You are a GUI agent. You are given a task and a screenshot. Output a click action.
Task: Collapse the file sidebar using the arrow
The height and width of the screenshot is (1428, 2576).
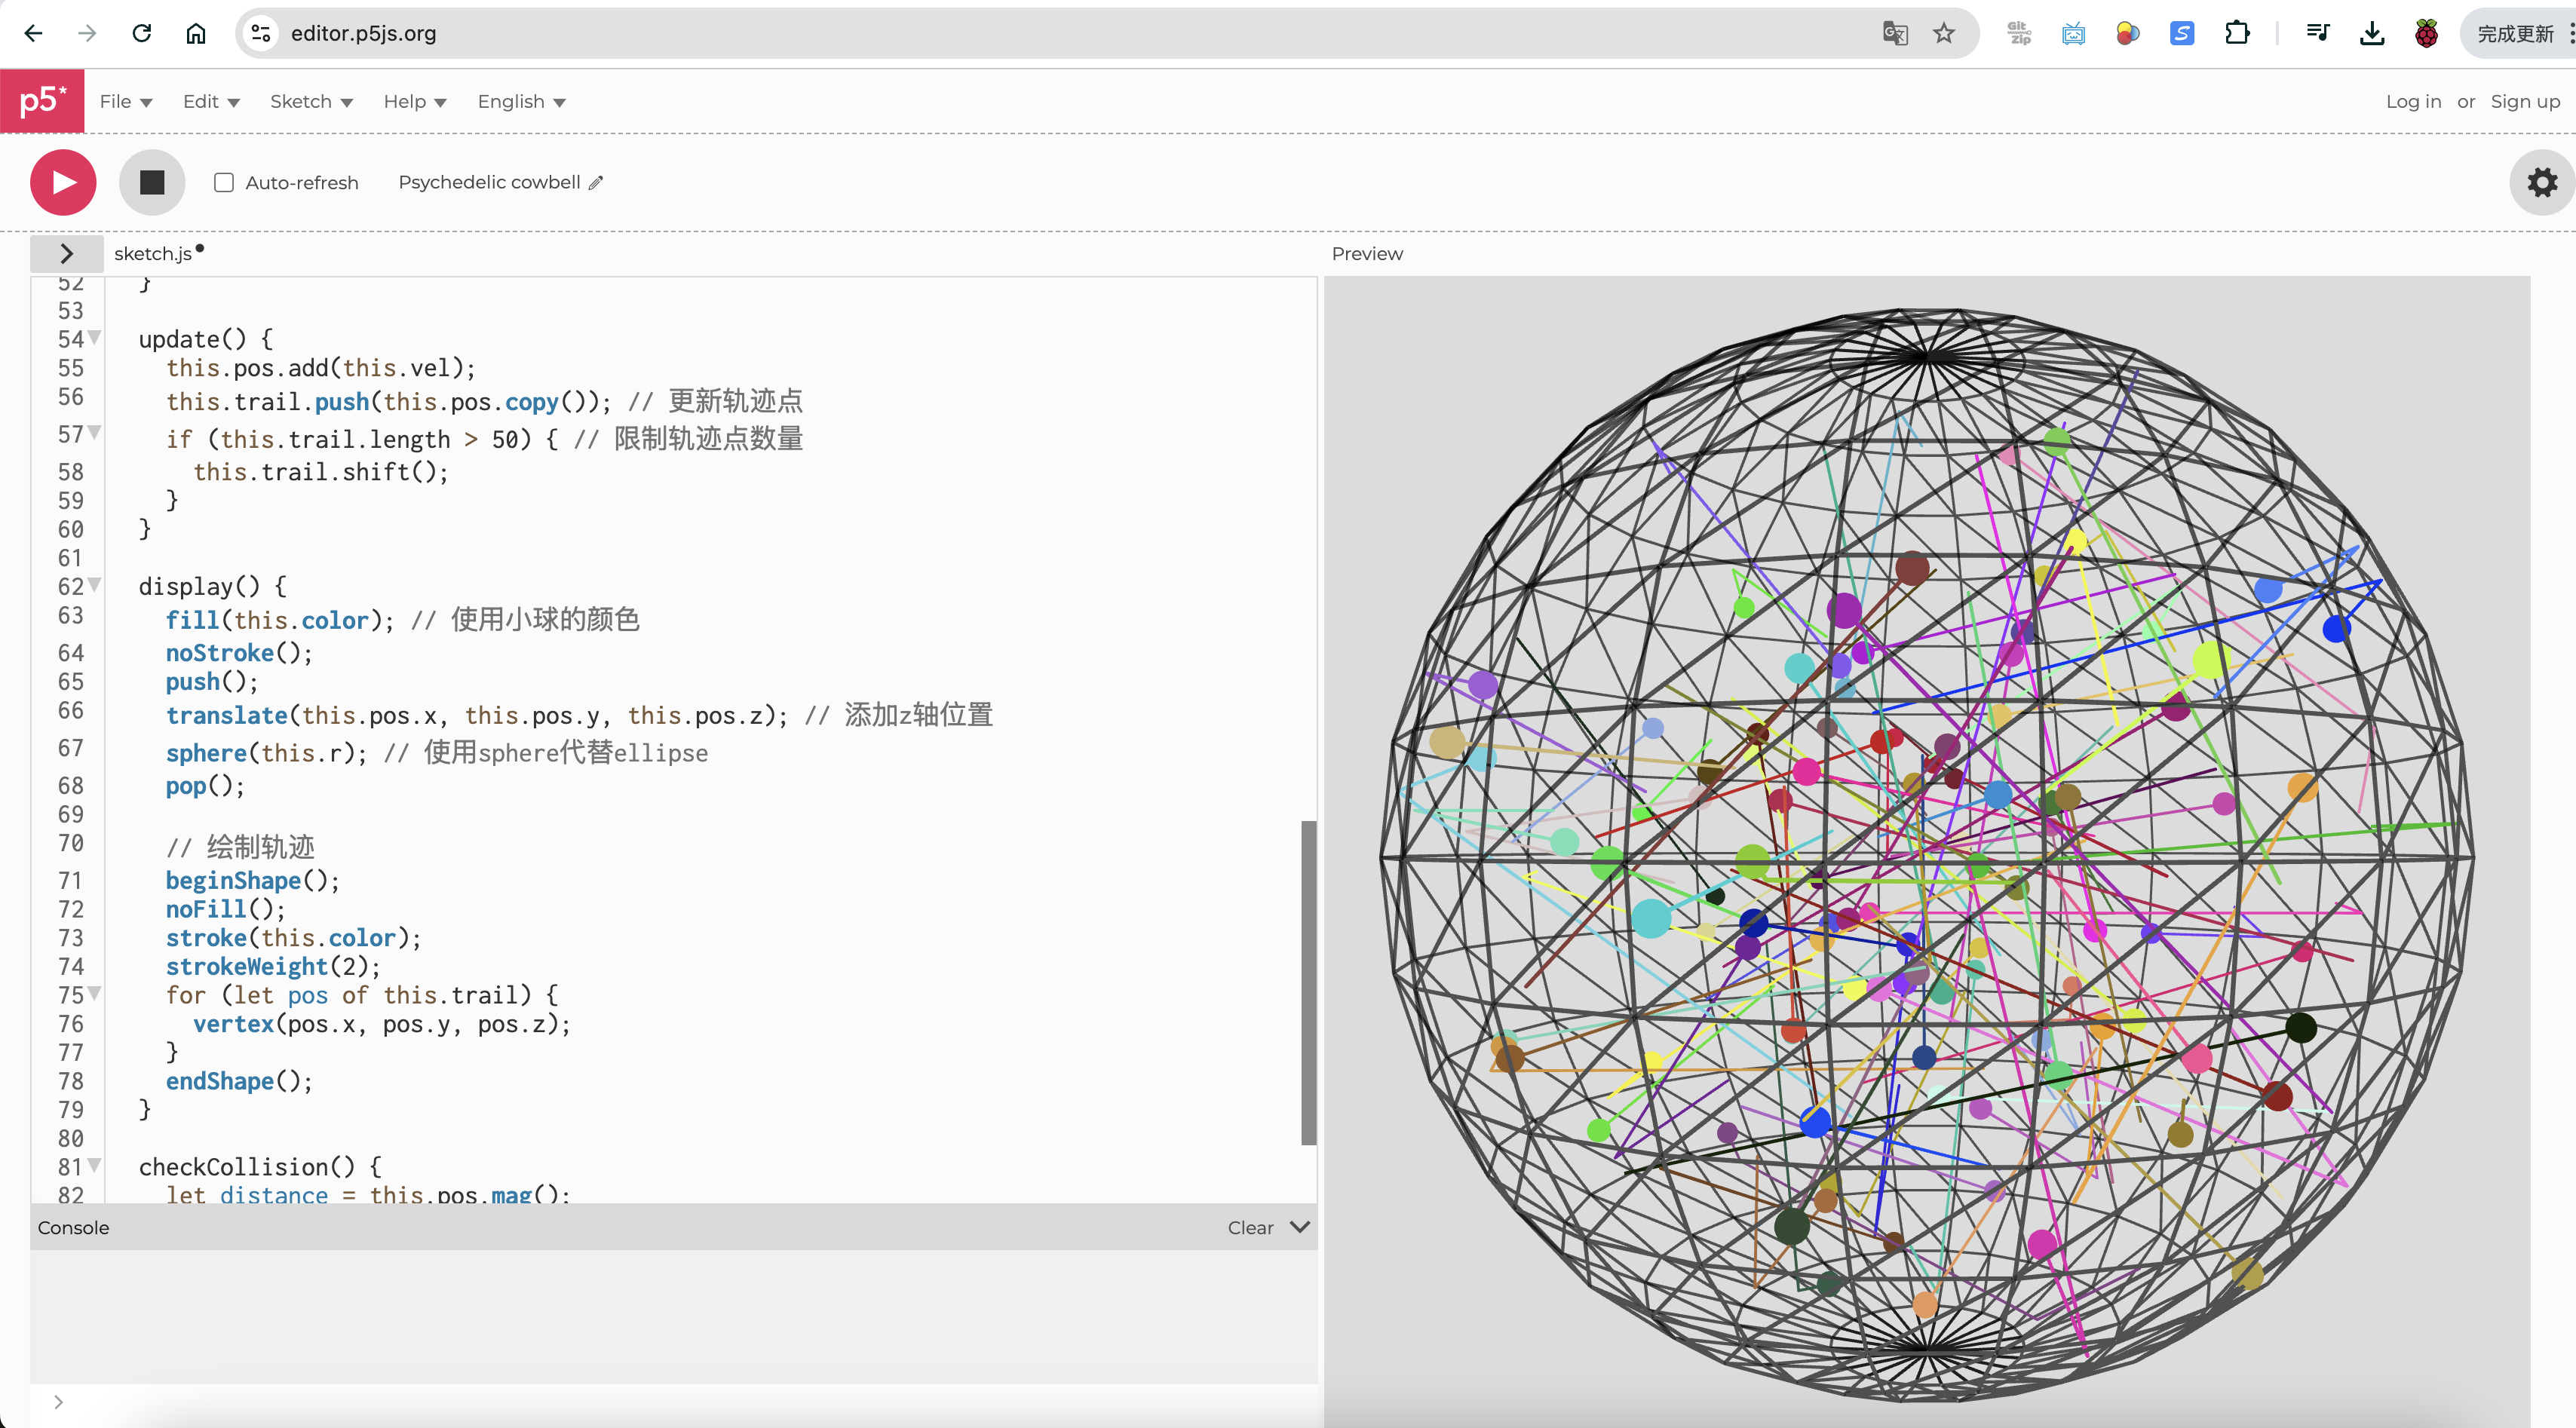pyautogui.click(x=66, y=253)
